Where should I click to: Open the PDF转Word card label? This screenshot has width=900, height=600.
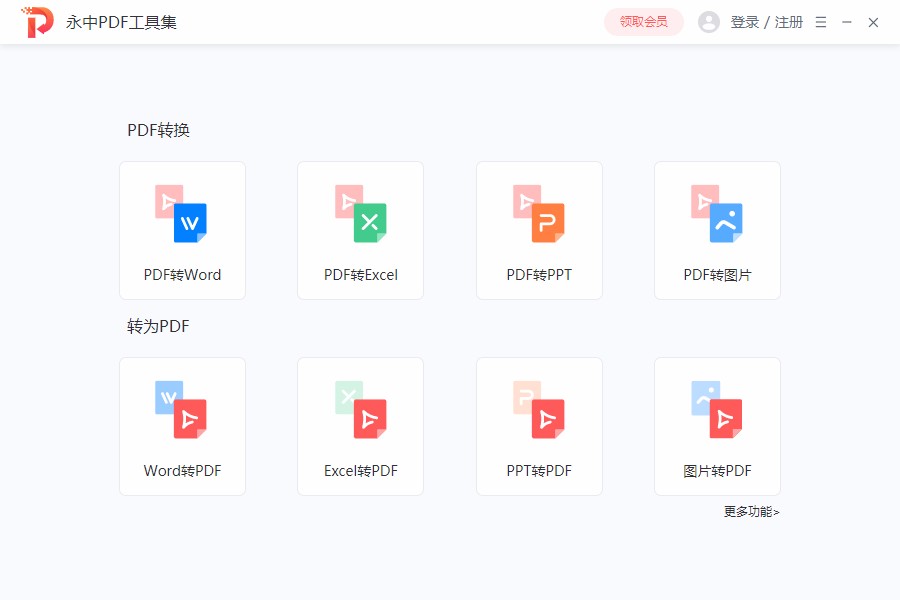pos(182,274)
